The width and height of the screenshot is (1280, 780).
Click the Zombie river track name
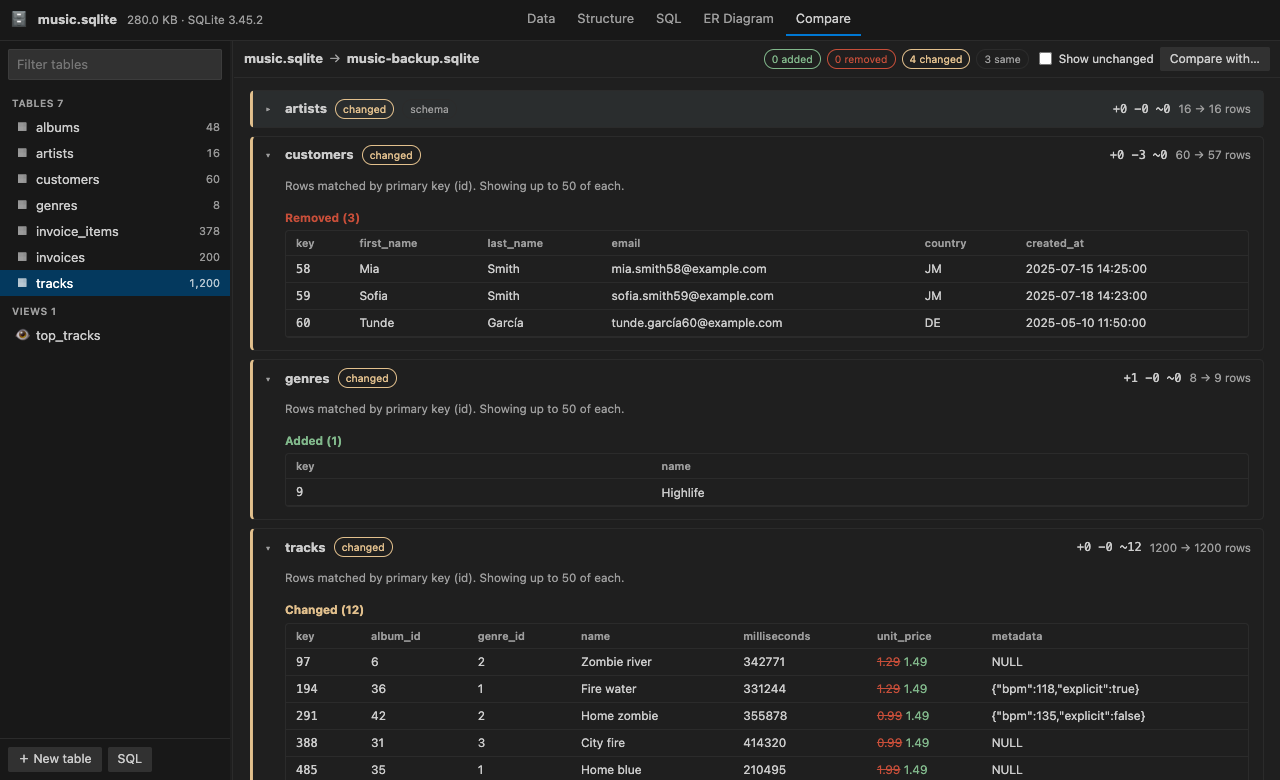(x=616, y=662)
